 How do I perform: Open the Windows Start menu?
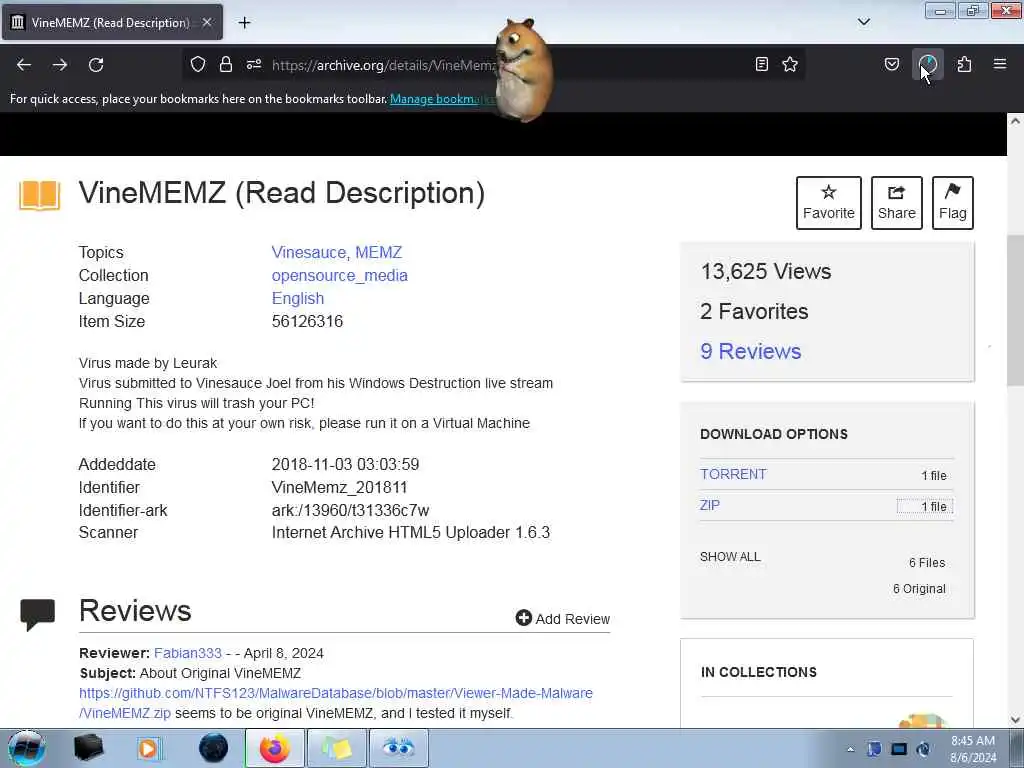[x=27, y=748]
